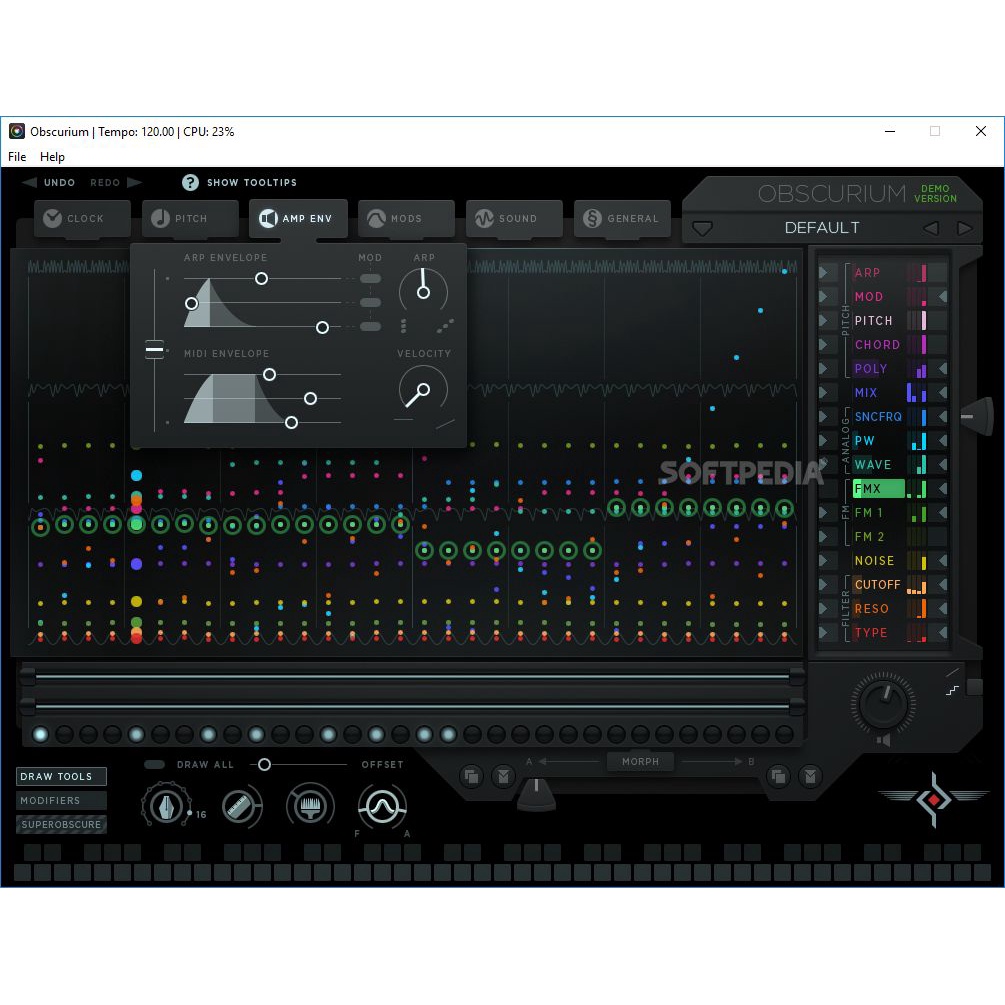The image size is (1005, 1005).
Task: Toggle the first step light button
Action: (40, 735)
